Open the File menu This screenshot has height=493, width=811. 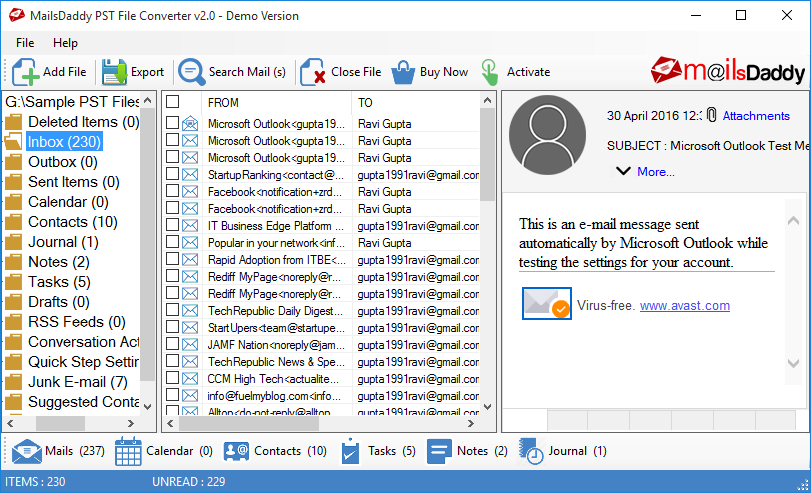click(x=25, y=43)
